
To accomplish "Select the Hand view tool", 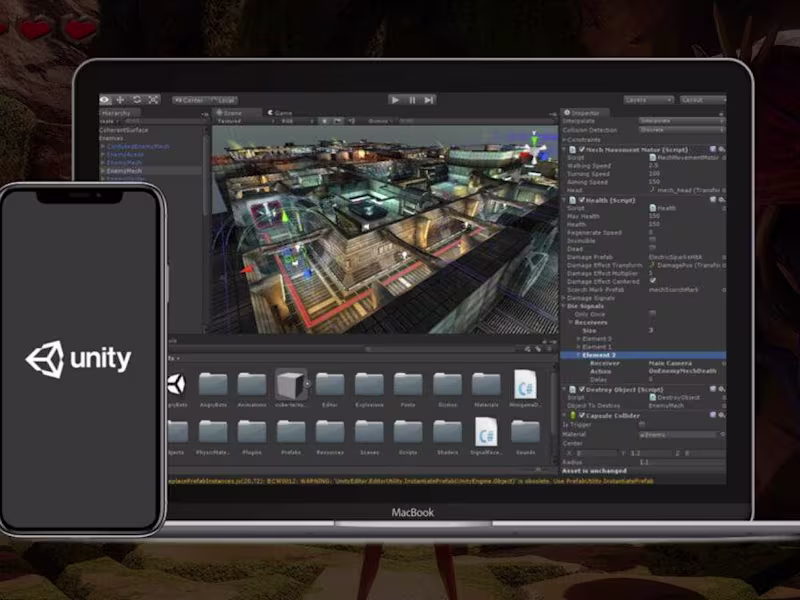I will pyautogui.click(x=105, y=100).
